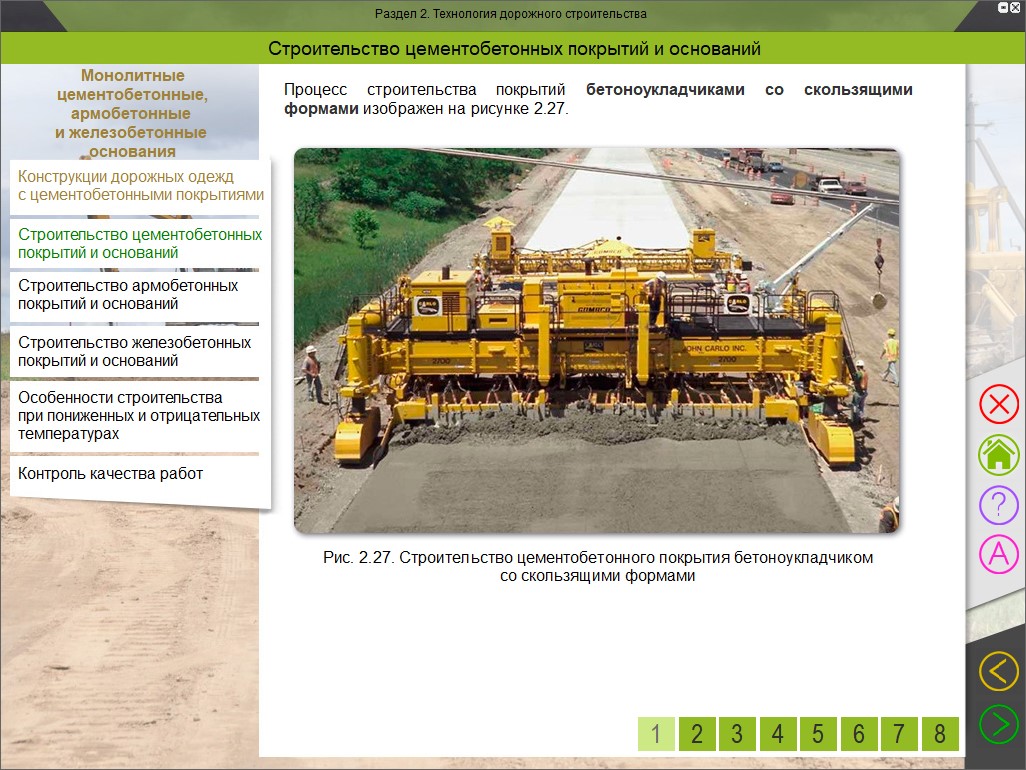The height and width of the screenshot is (770, 1026).
Task: Click the 'Монолитные цементобетонные' sidebar heading
Action: coord(131,113)
